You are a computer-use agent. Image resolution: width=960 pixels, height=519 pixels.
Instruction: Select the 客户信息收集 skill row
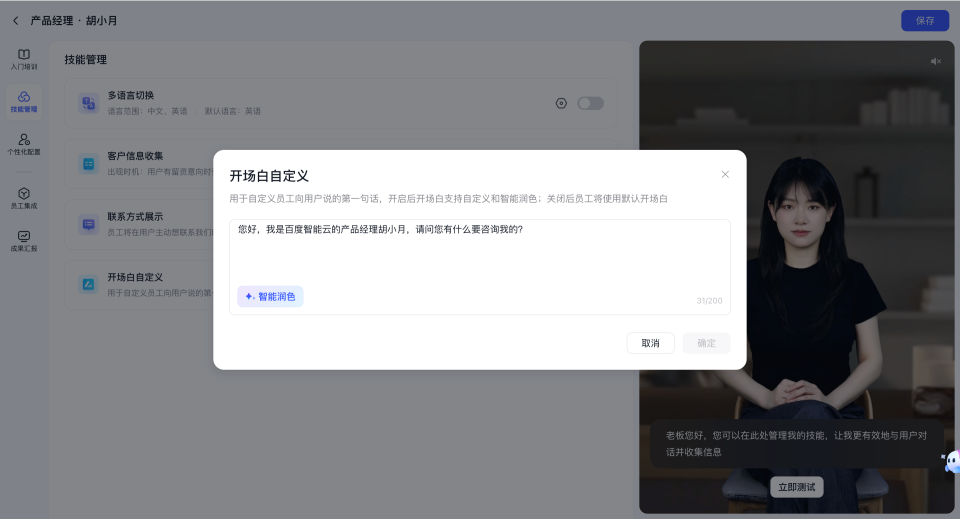click(140, 162)
